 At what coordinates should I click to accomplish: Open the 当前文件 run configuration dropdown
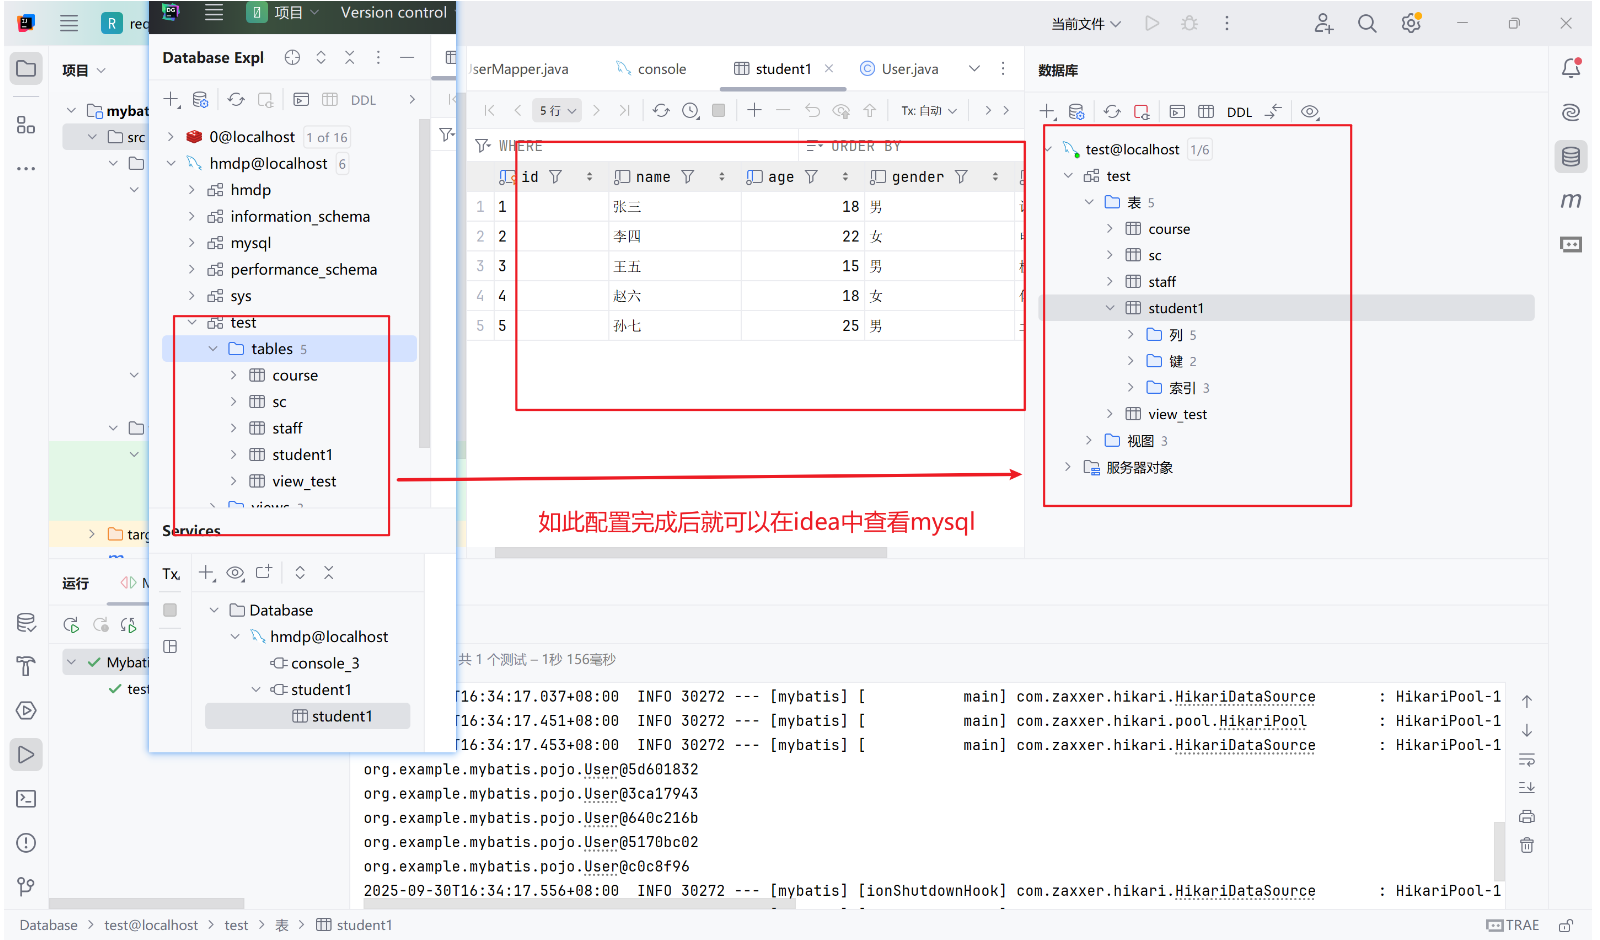coord(1086,23)
